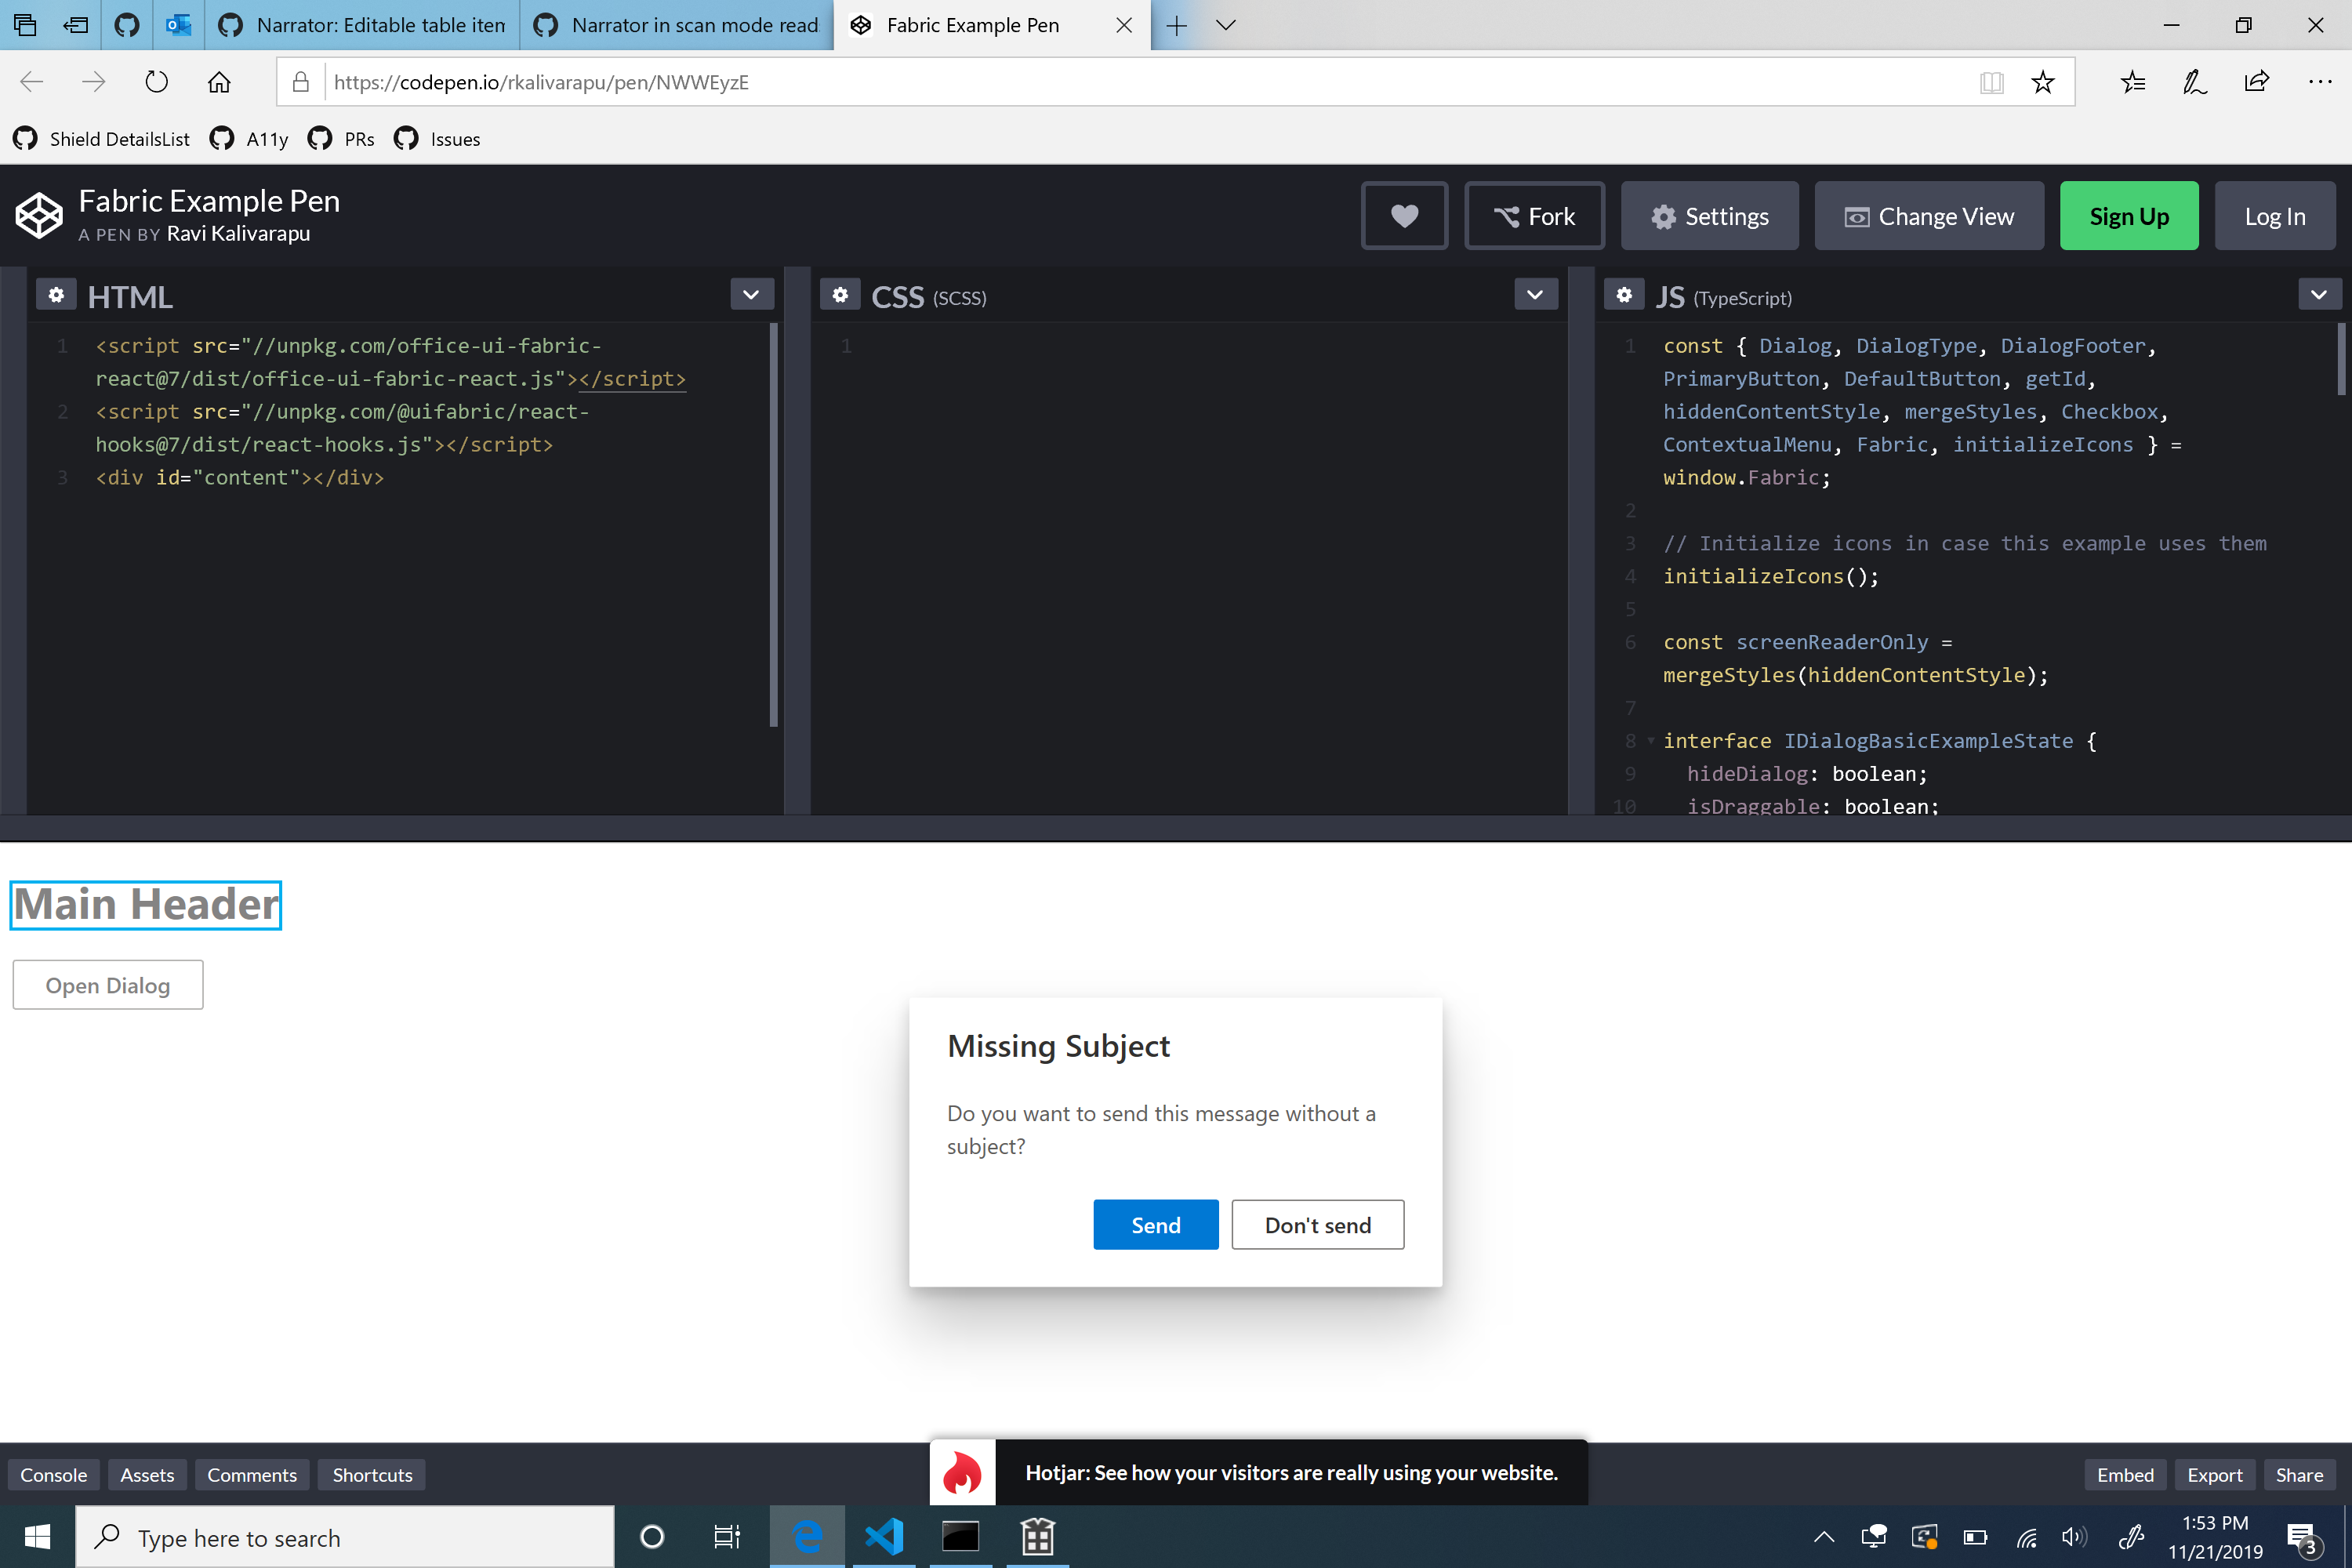Open Issues bookmark

[x=437, y=139]
